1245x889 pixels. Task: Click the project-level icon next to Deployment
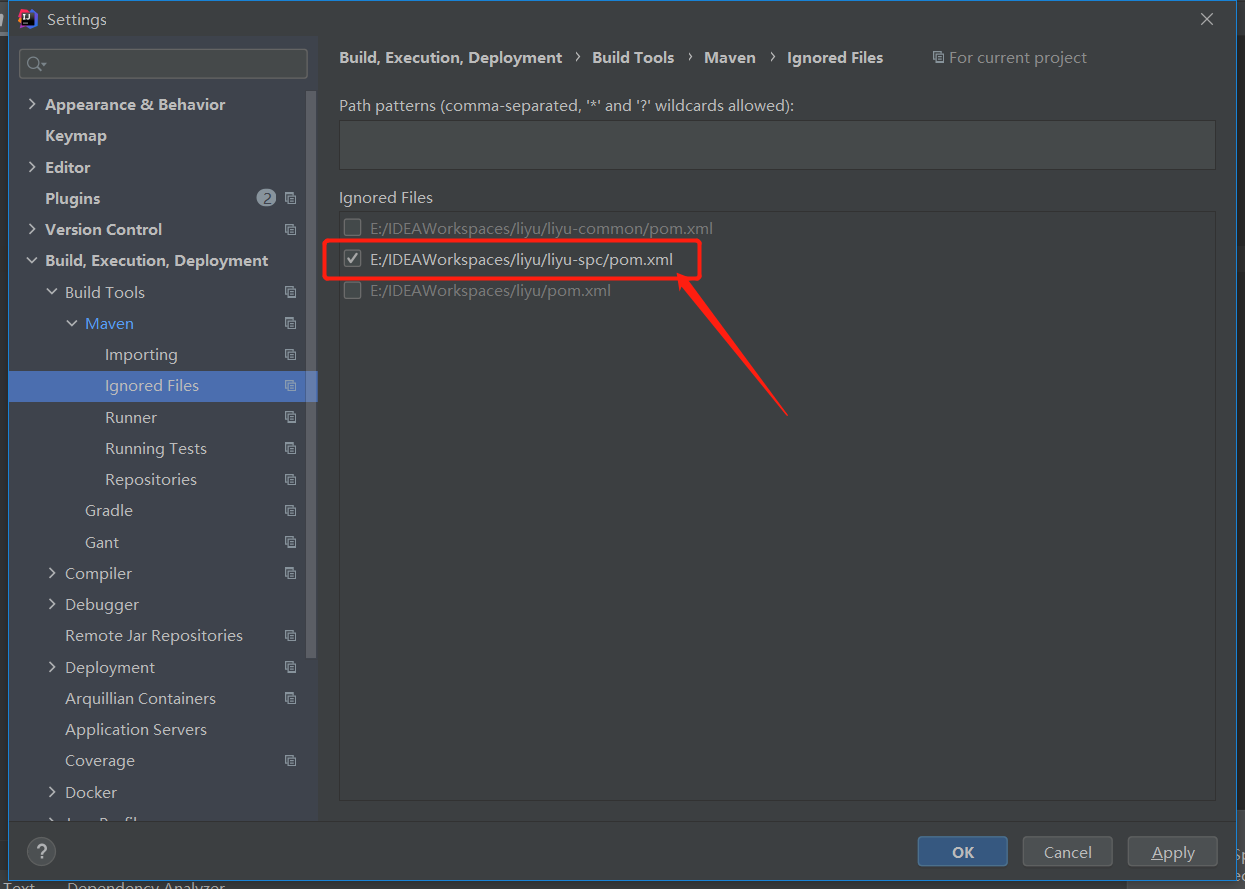[290, 667]
